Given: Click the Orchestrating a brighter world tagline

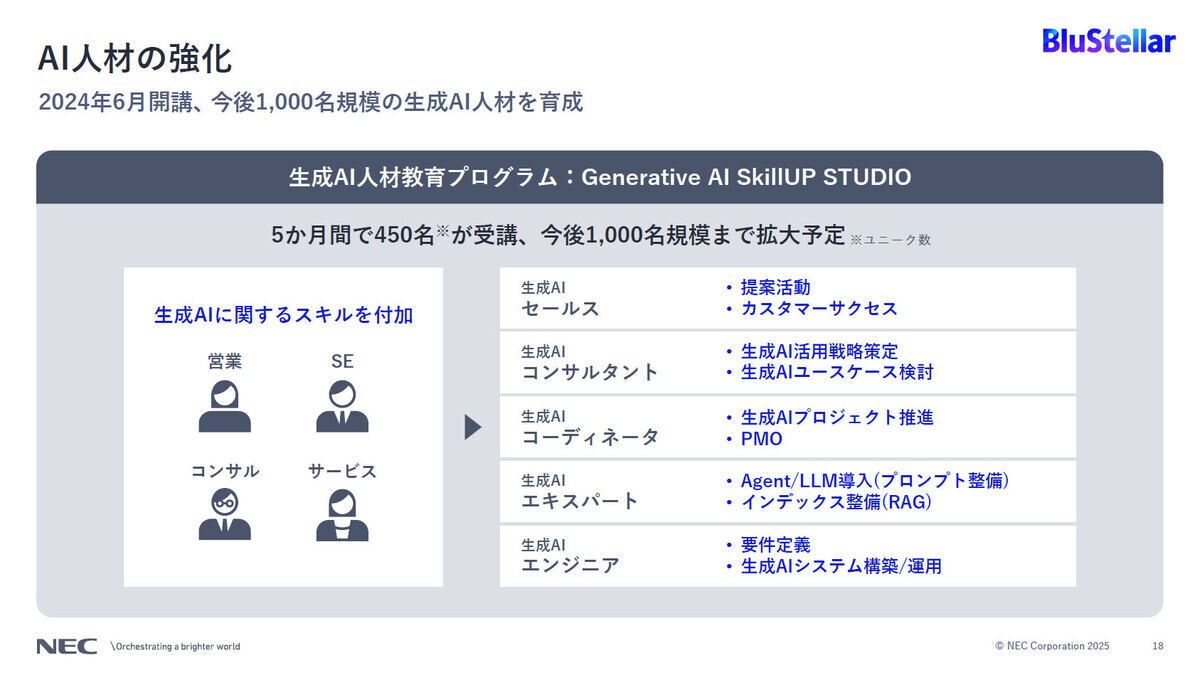Looking at the screenshot, I should [177, 646].
